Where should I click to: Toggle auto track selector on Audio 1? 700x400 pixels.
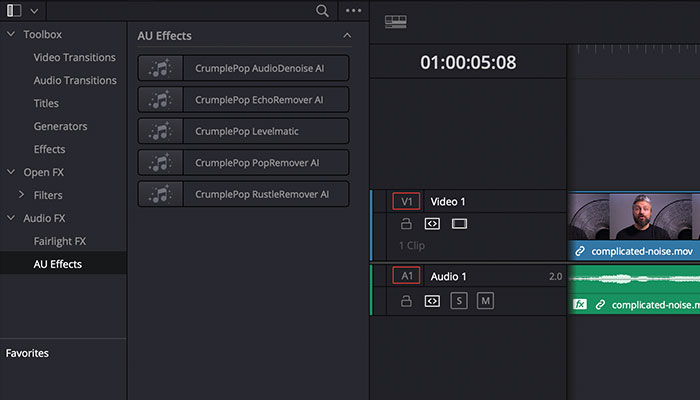432,301
